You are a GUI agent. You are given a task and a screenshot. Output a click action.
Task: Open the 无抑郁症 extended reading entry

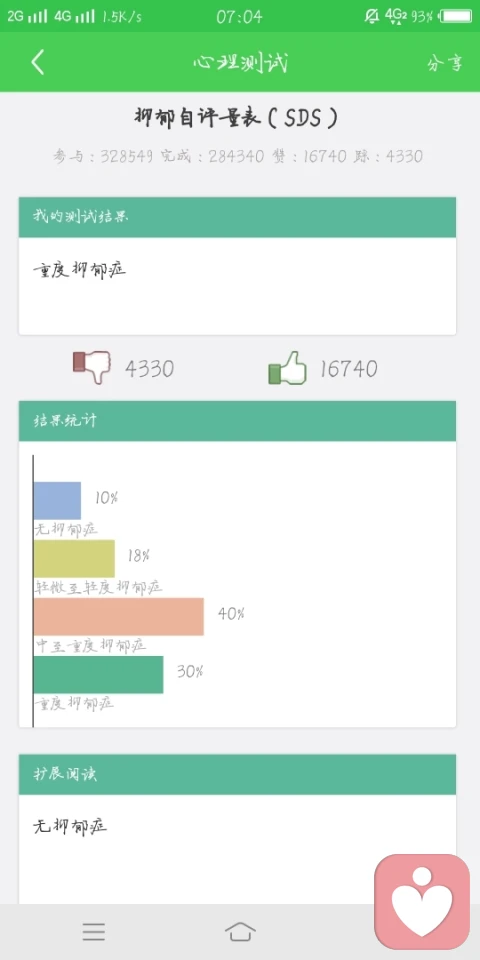tap(70, 827)
